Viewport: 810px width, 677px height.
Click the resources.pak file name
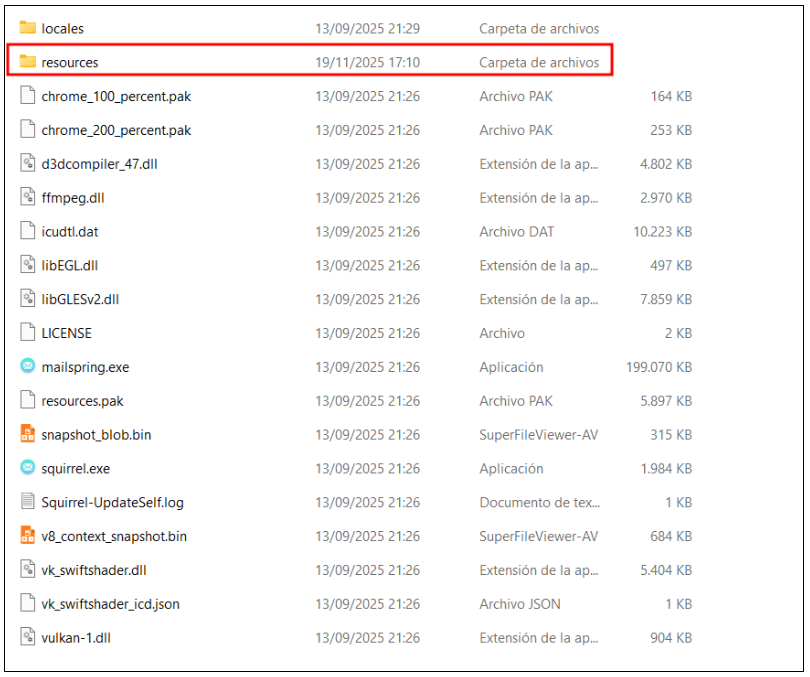83,401
